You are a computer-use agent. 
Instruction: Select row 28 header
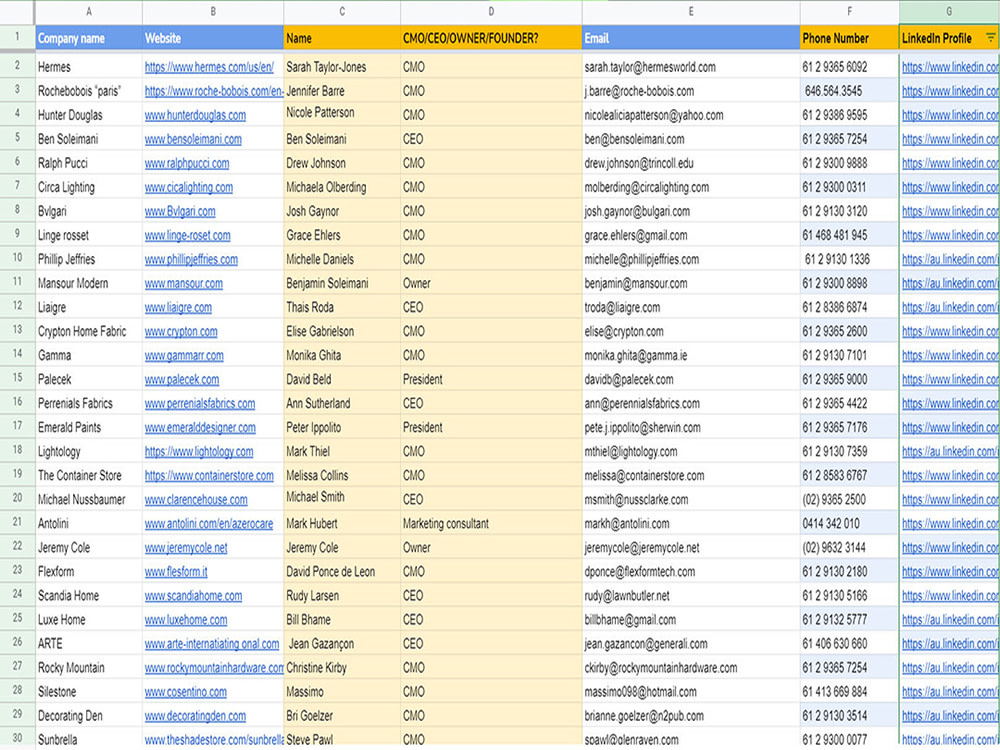[17, 691]
